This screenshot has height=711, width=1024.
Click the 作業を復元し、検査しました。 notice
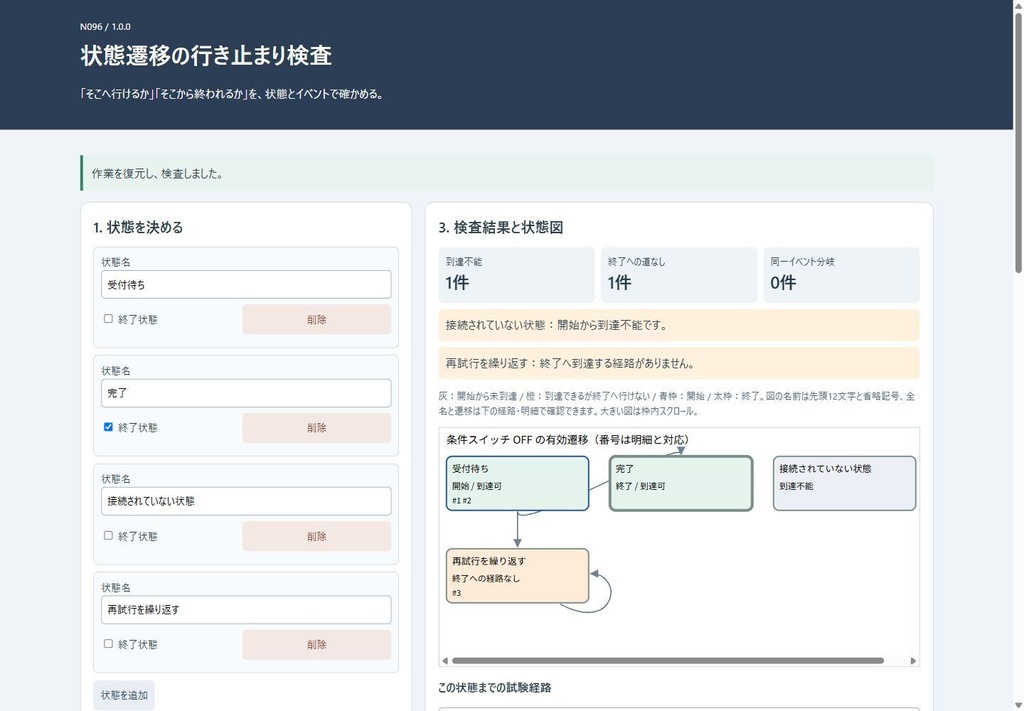coord(507,174)
